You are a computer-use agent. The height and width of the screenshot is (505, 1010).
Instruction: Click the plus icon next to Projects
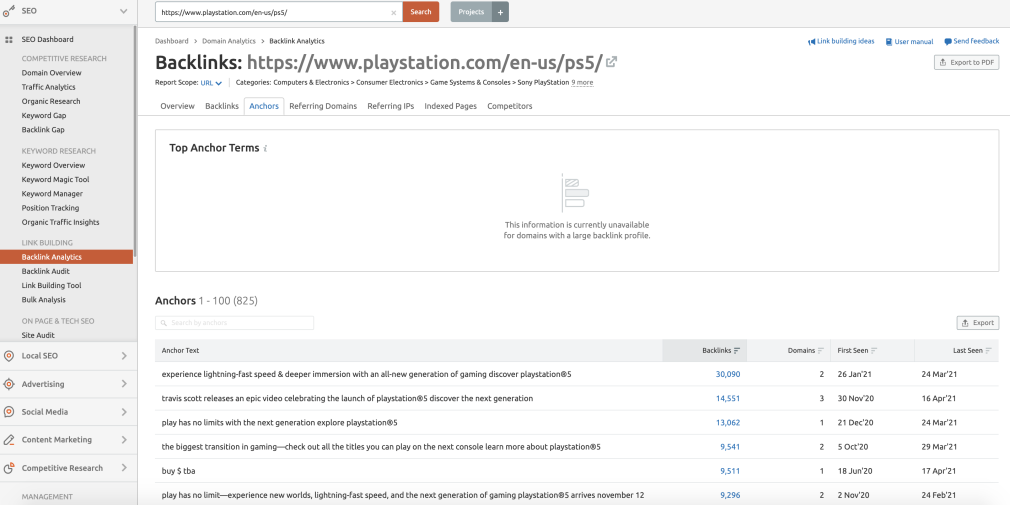500,12
